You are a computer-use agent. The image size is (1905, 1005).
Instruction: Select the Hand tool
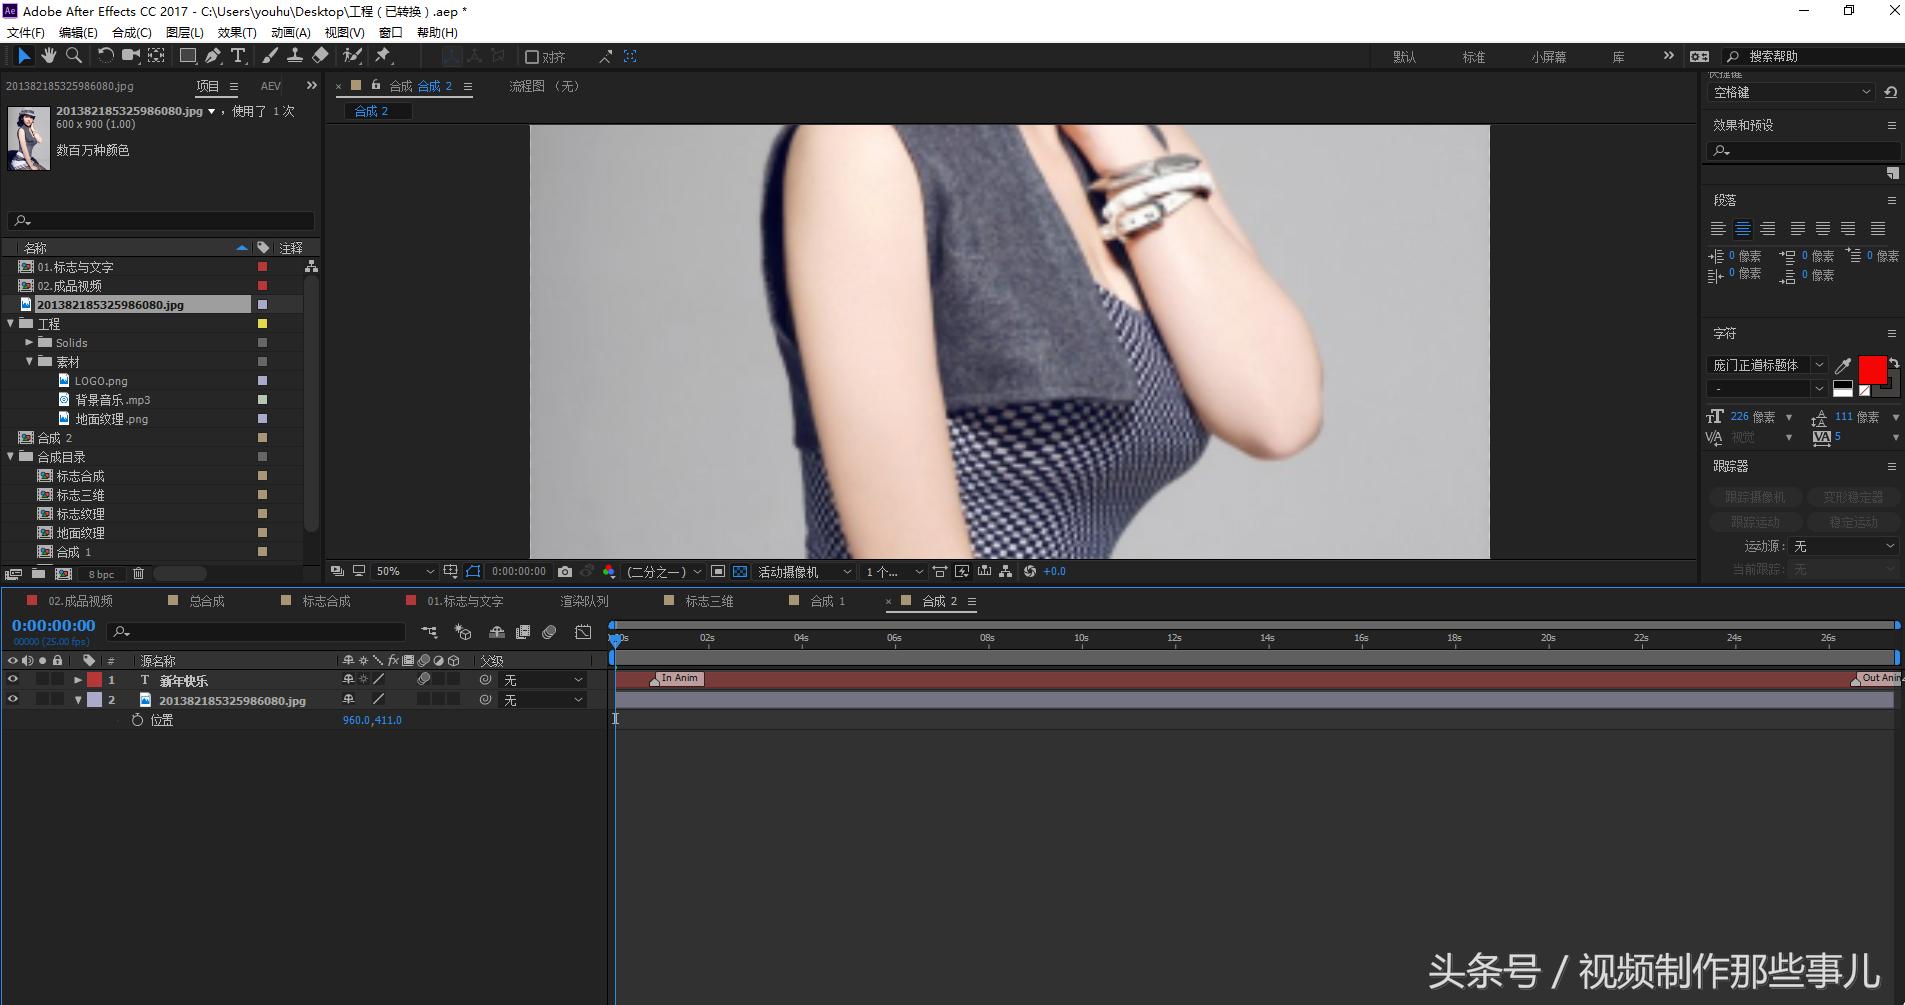pos(48,56)
